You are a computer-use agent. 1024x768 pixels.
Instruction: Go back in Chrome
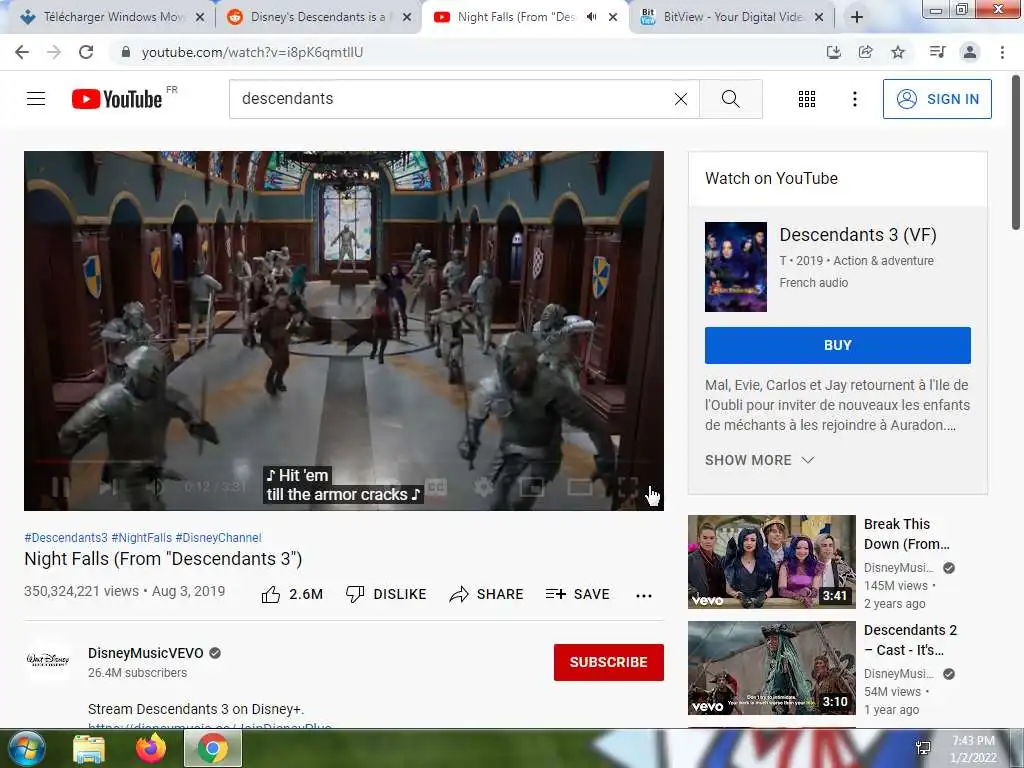pos(22,52)
